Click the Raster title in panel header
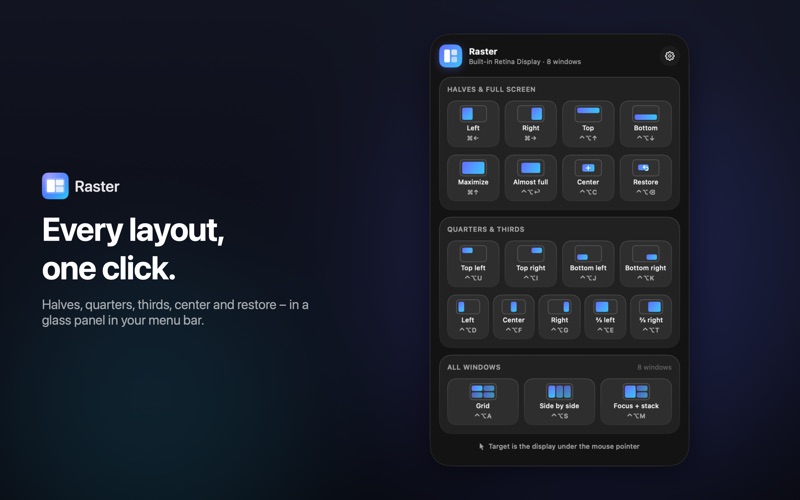The image size is (800, 500). [483, 51]
